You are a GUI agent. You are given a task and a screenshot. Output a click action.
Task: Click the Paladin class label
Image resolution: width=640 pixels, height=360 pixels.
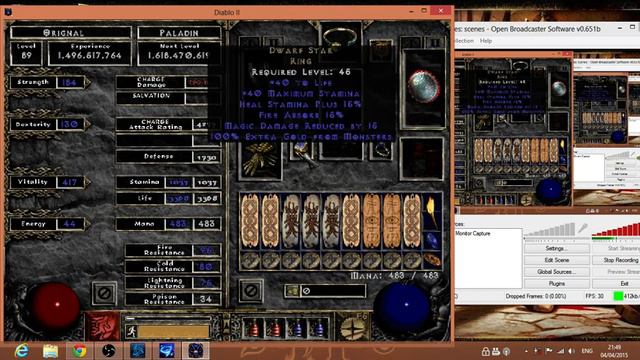179,33
